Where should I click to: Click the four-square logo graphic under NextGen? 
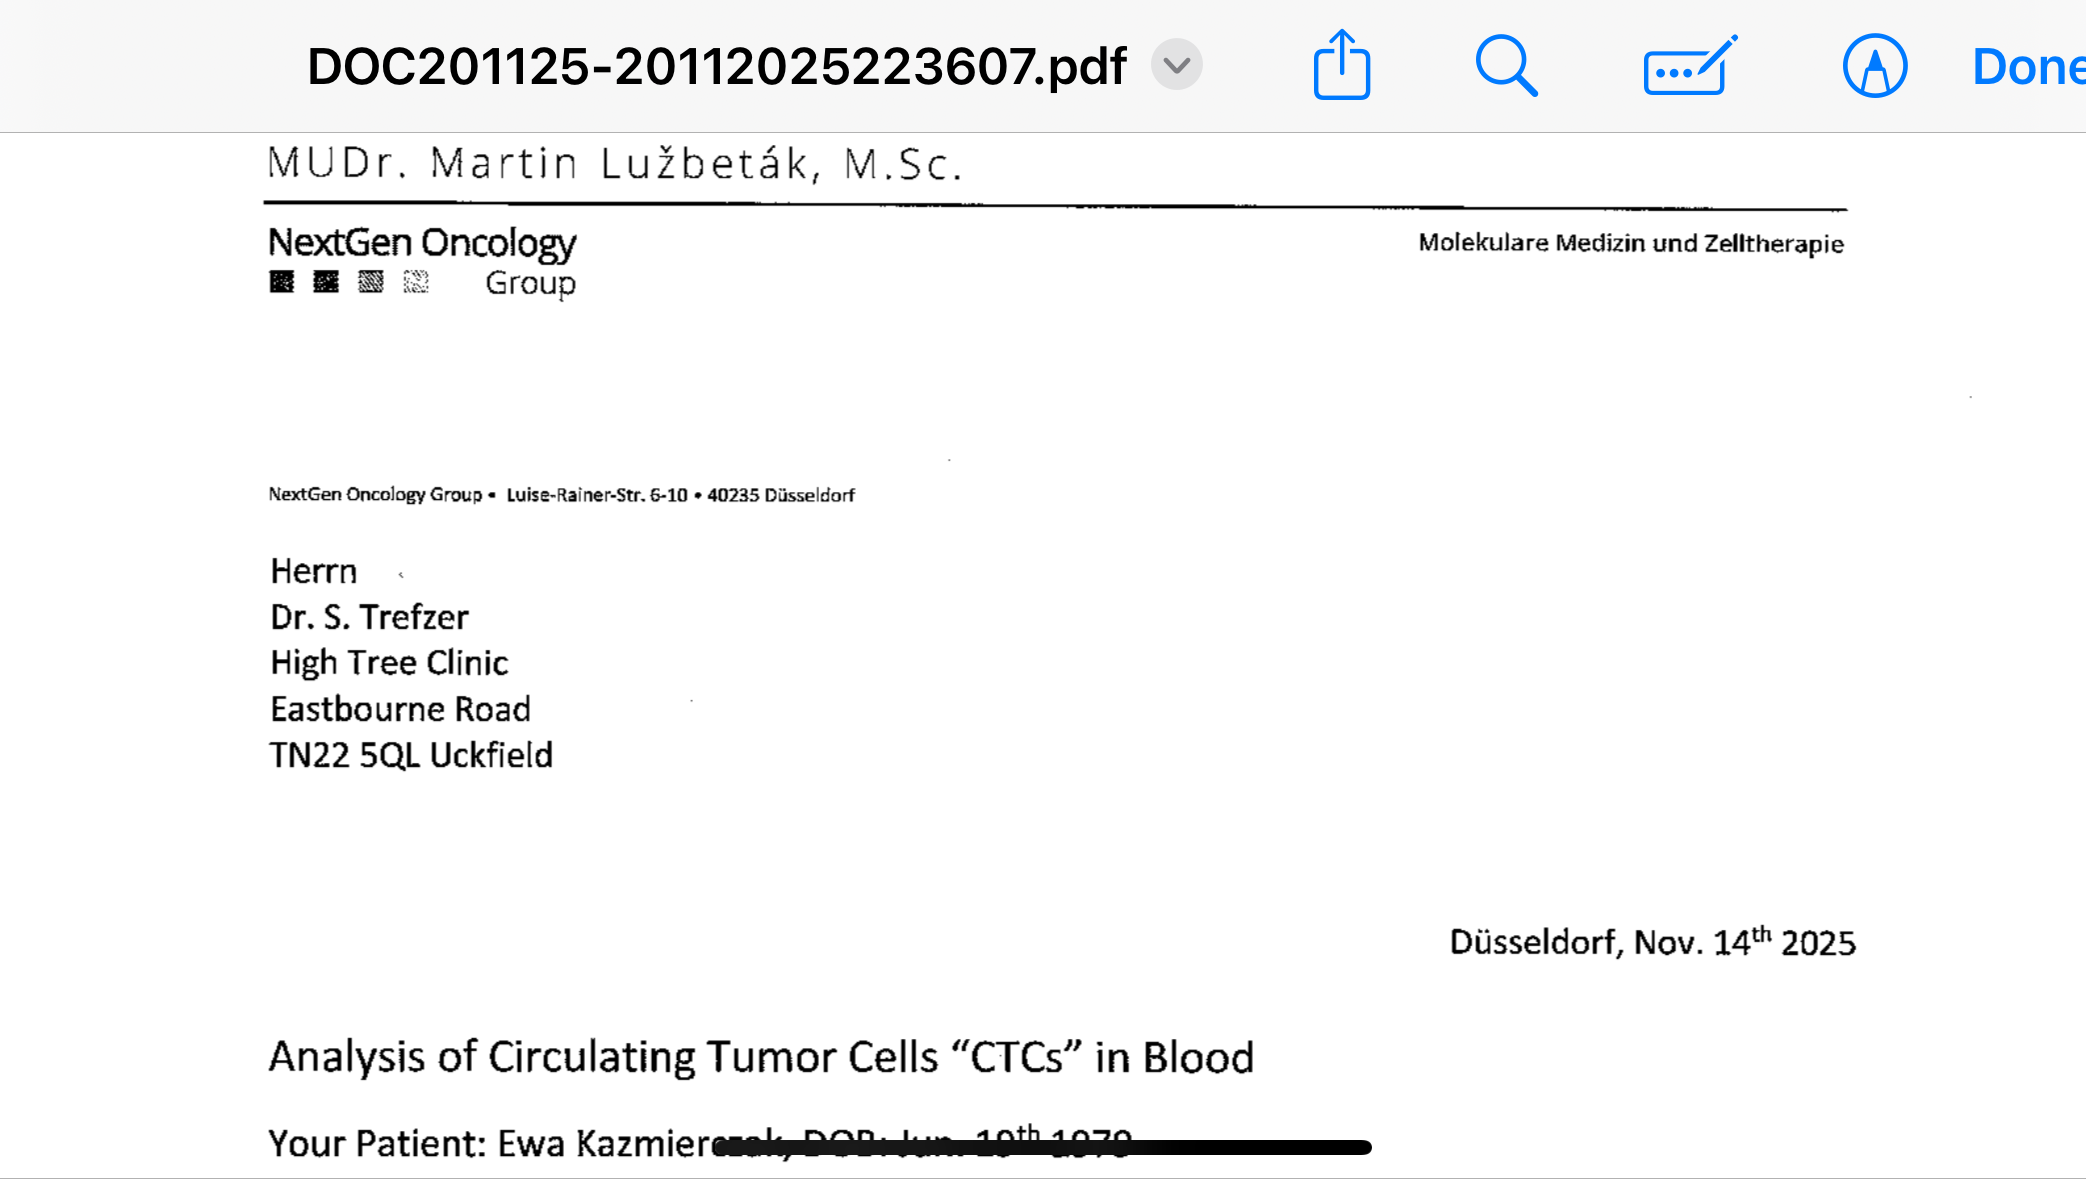pyautogui.click(x=349, y=282)
